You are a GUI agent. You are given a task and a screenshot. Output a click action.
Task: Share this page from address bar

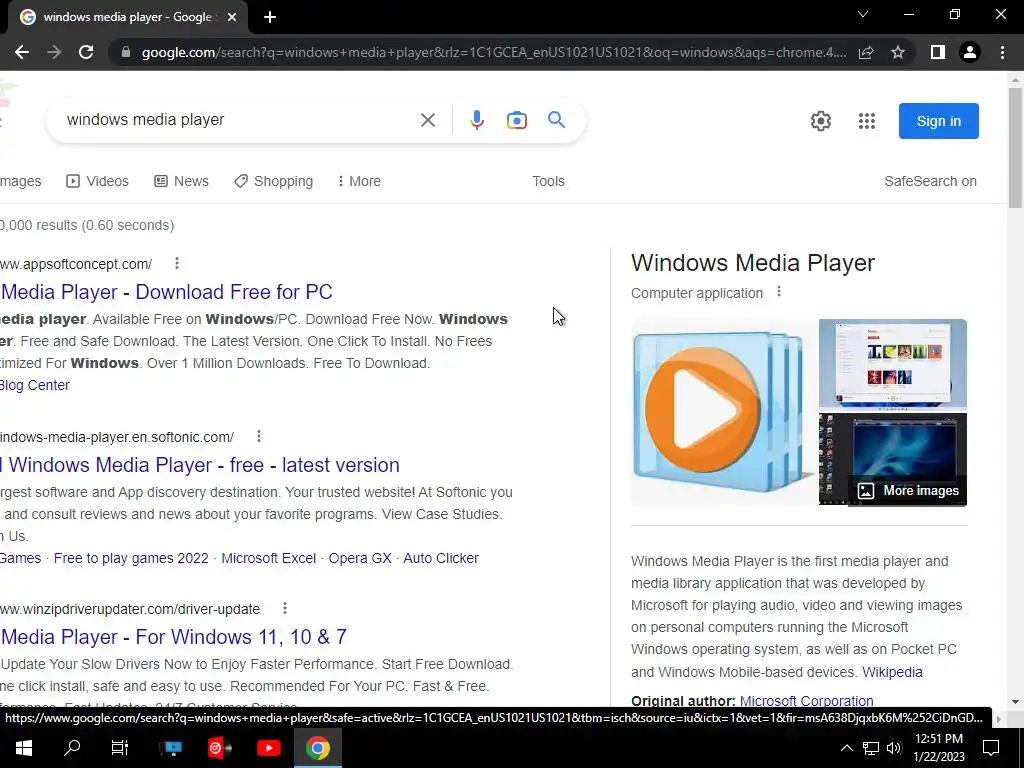[x=866, y=52]
